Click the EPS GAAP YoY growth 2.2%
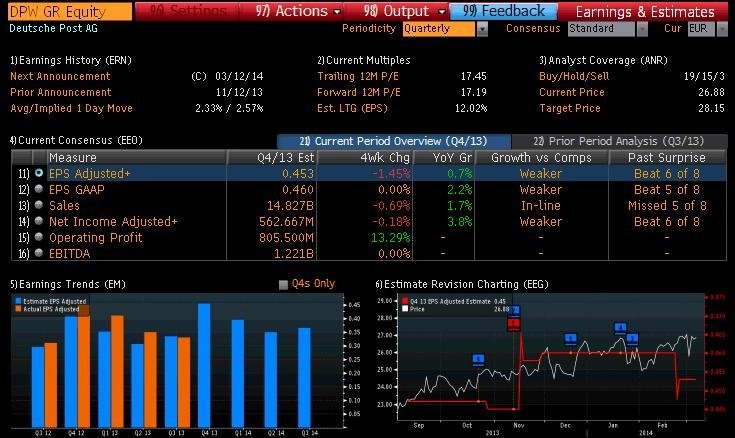This screenshot has height=438, width=735. (459, 189)
